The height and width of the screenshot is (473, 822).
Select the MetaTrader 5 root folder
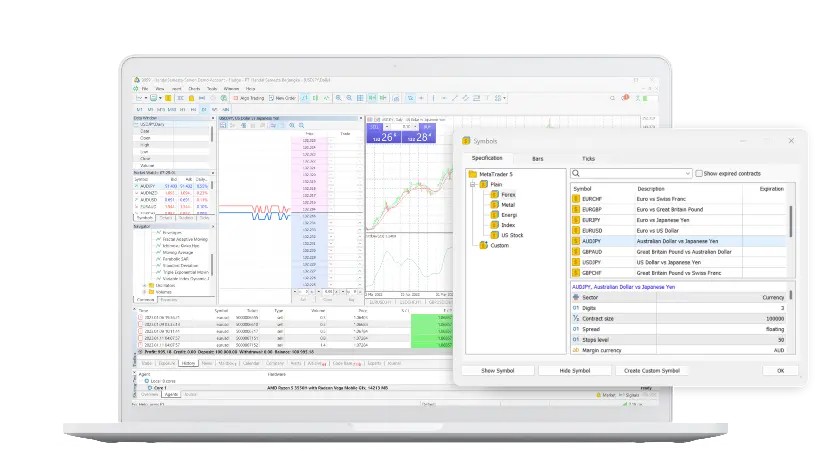coord(491,174)
